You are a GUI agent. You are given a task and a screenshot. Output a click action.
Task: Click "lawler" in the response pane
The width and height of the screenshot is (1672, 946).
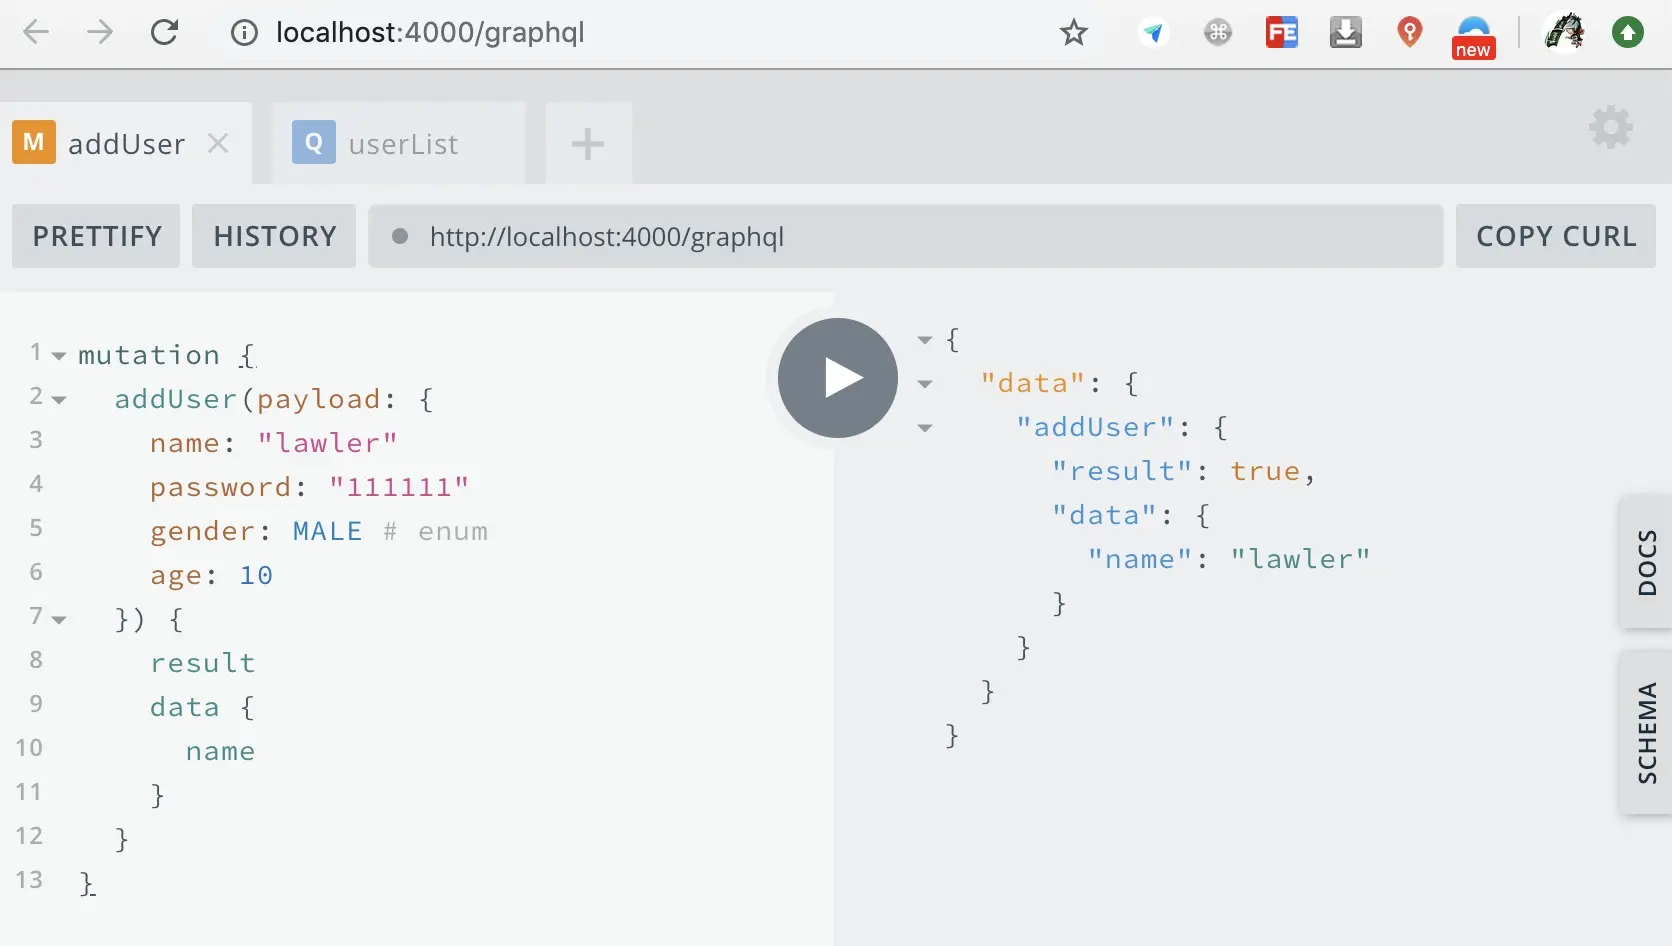pyautogui.click(x=1300, y=559)
